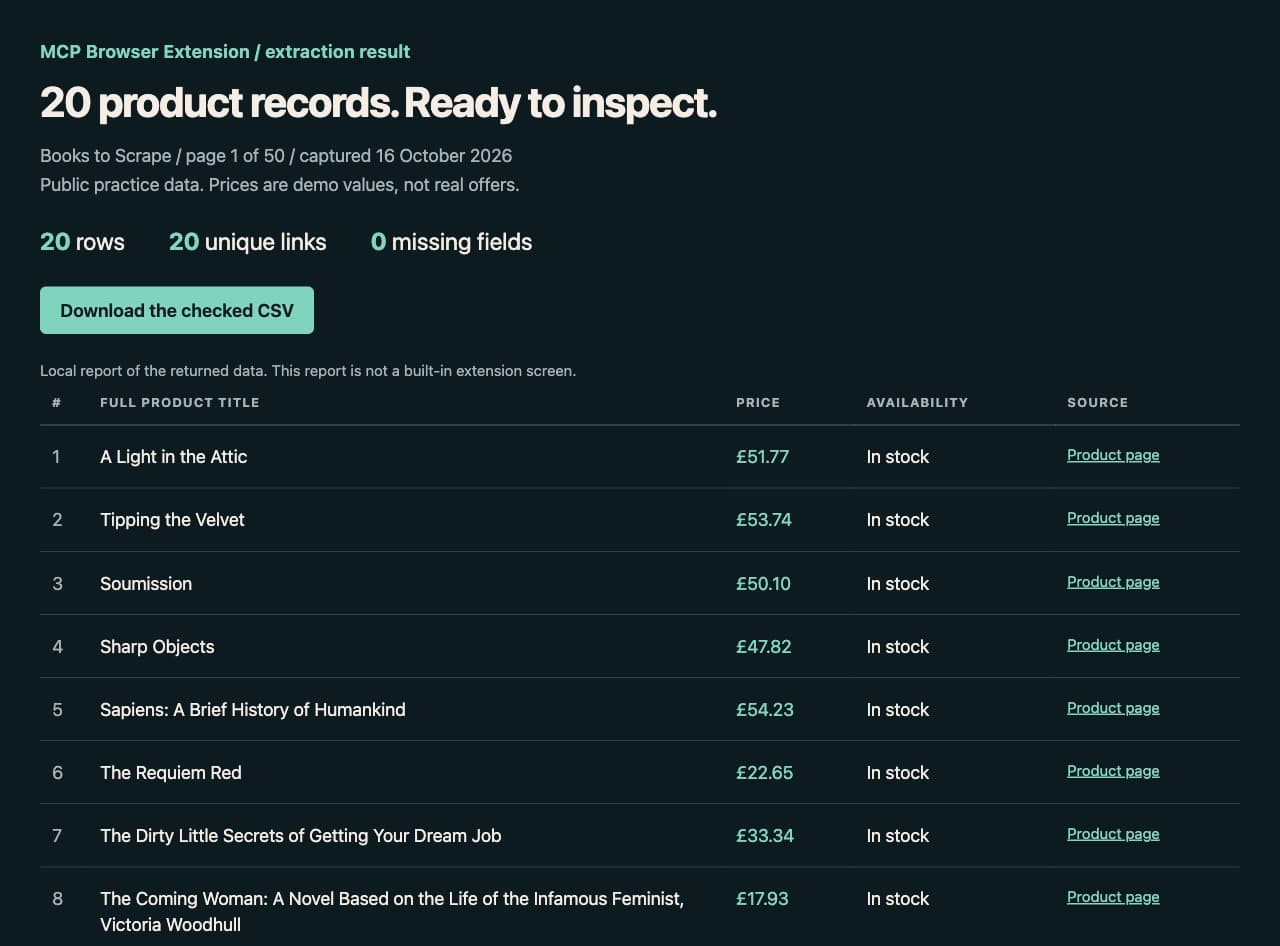Click the PRICE column header
The height and width of the screenshot is (946, 1280).
(758, 402)
